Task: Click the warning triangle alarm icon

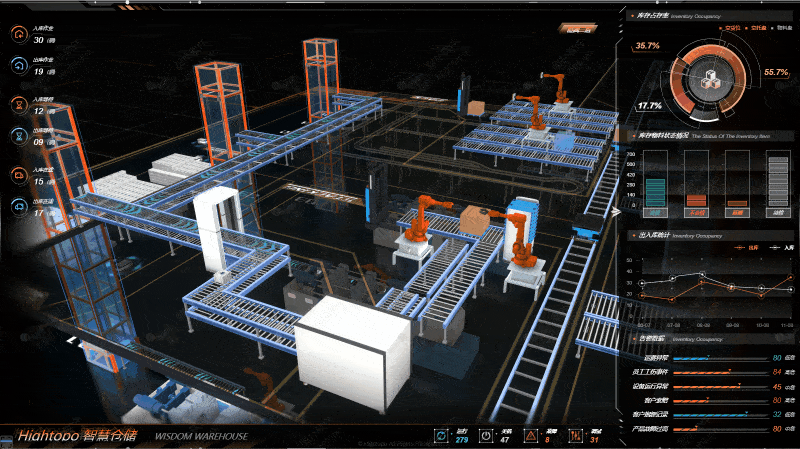Action: click(531, 436)
